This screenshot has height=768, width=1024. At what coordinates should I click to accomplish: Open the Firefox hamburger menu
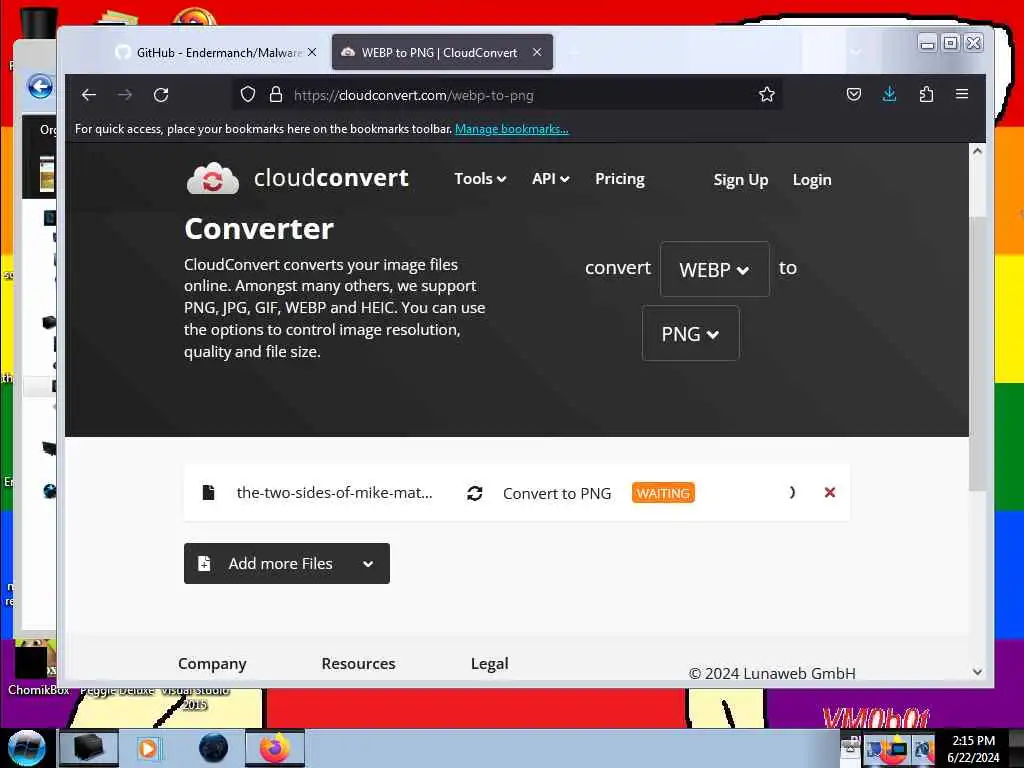962,94
